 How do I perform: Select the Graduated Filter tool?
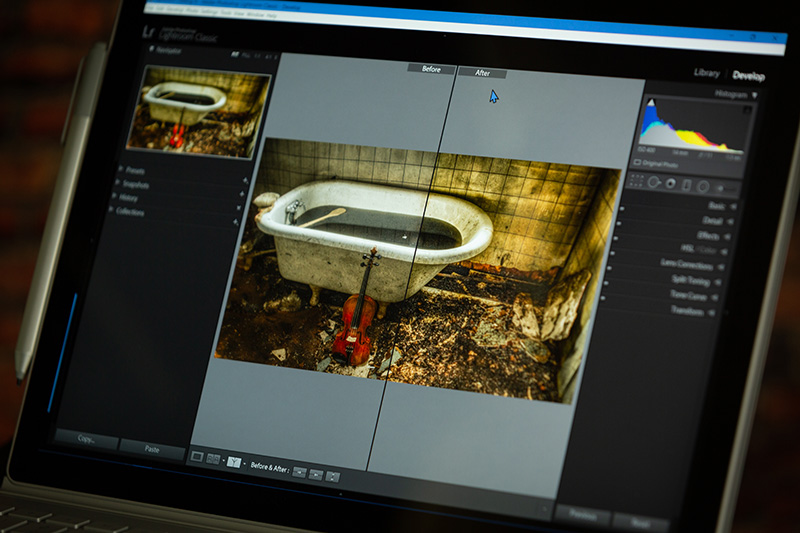686,185
